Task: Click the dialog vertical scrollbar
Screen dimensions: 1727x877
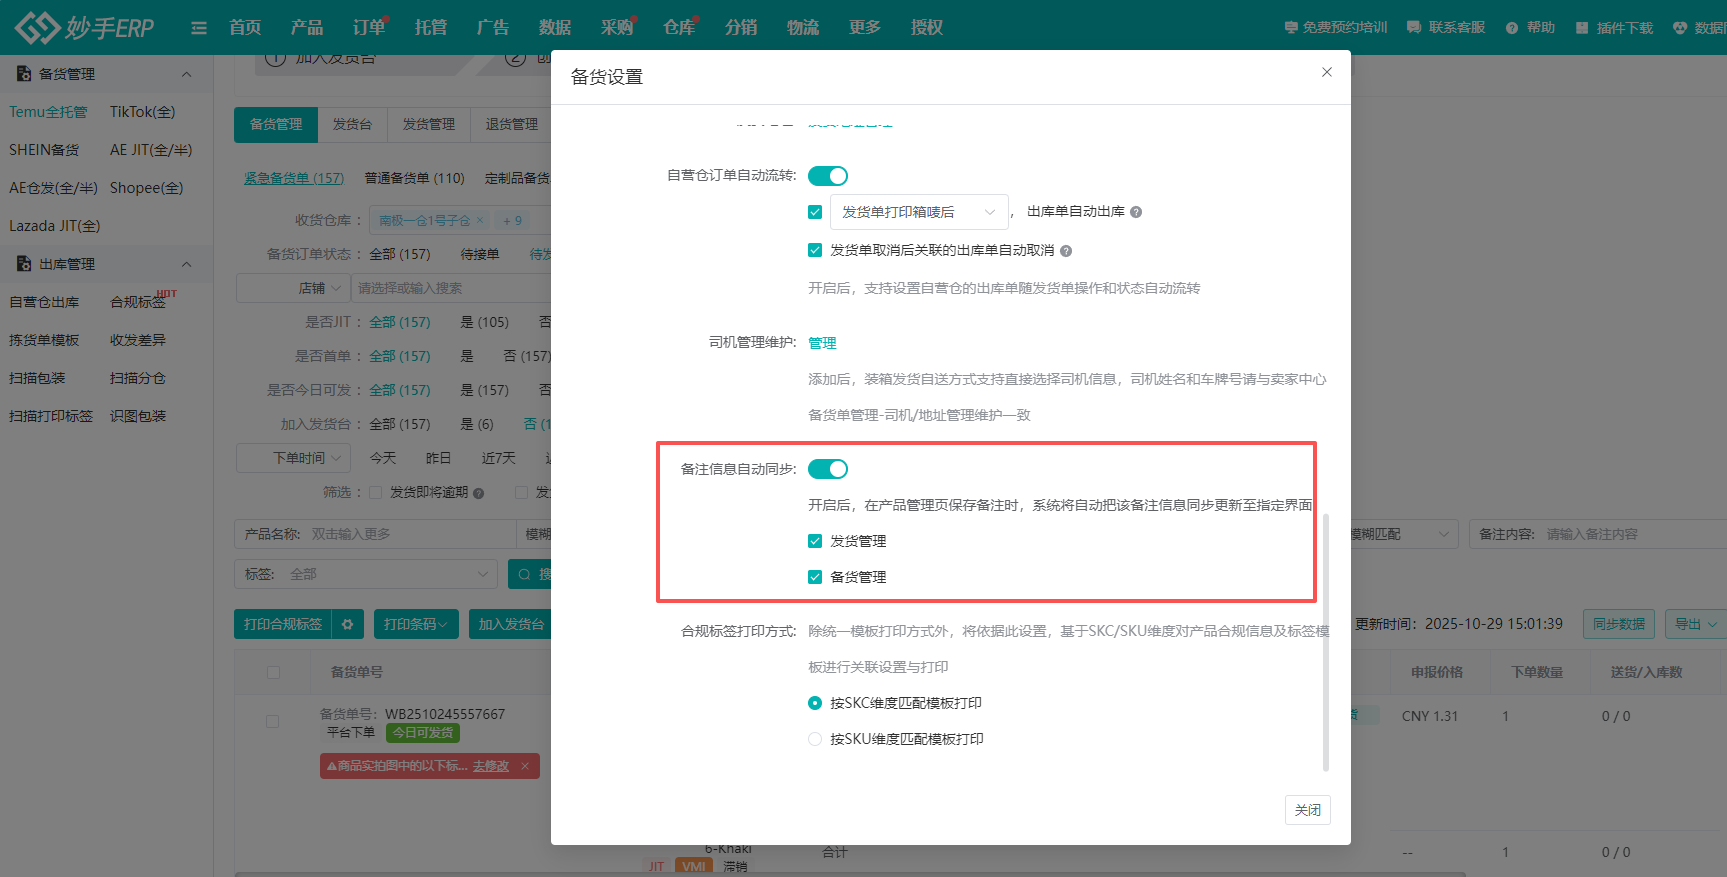Action: pos(1326,642)
